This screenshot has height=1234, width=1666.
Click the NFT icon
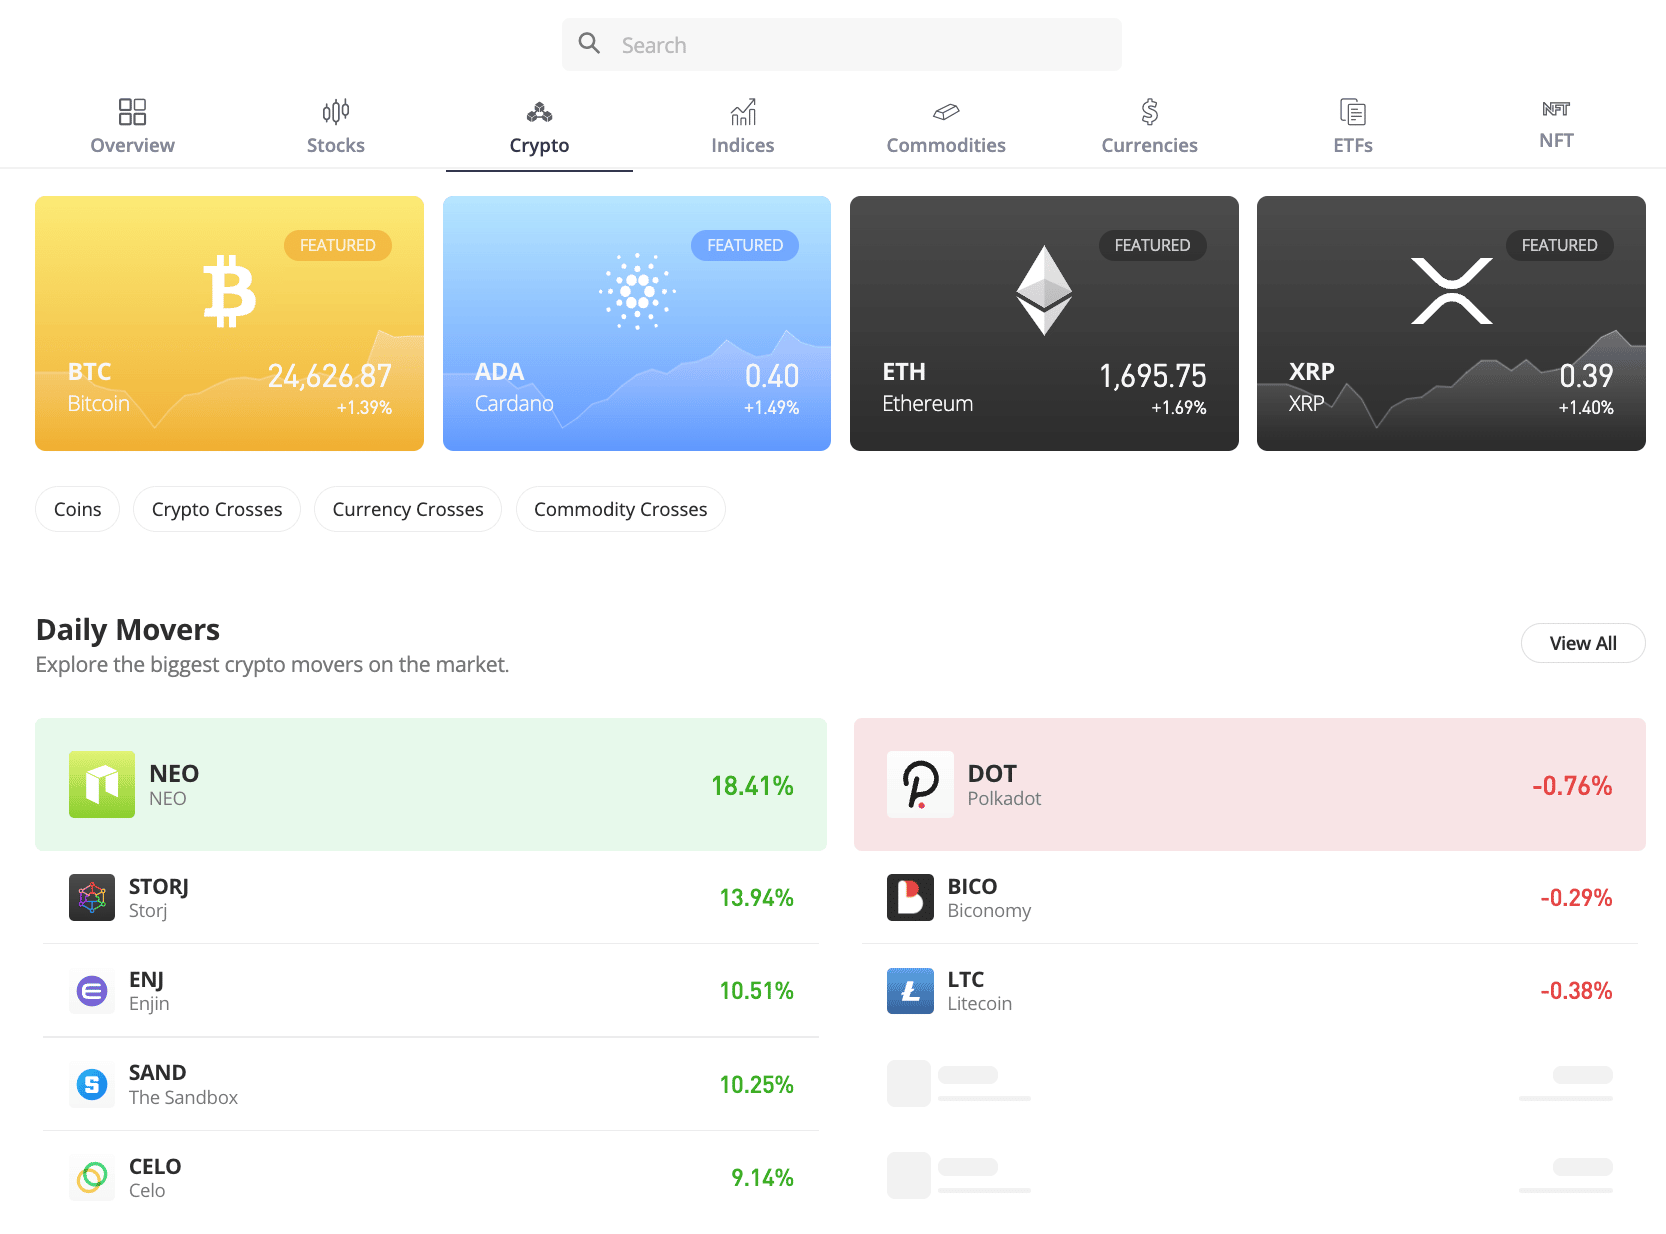coord(1556,108)
